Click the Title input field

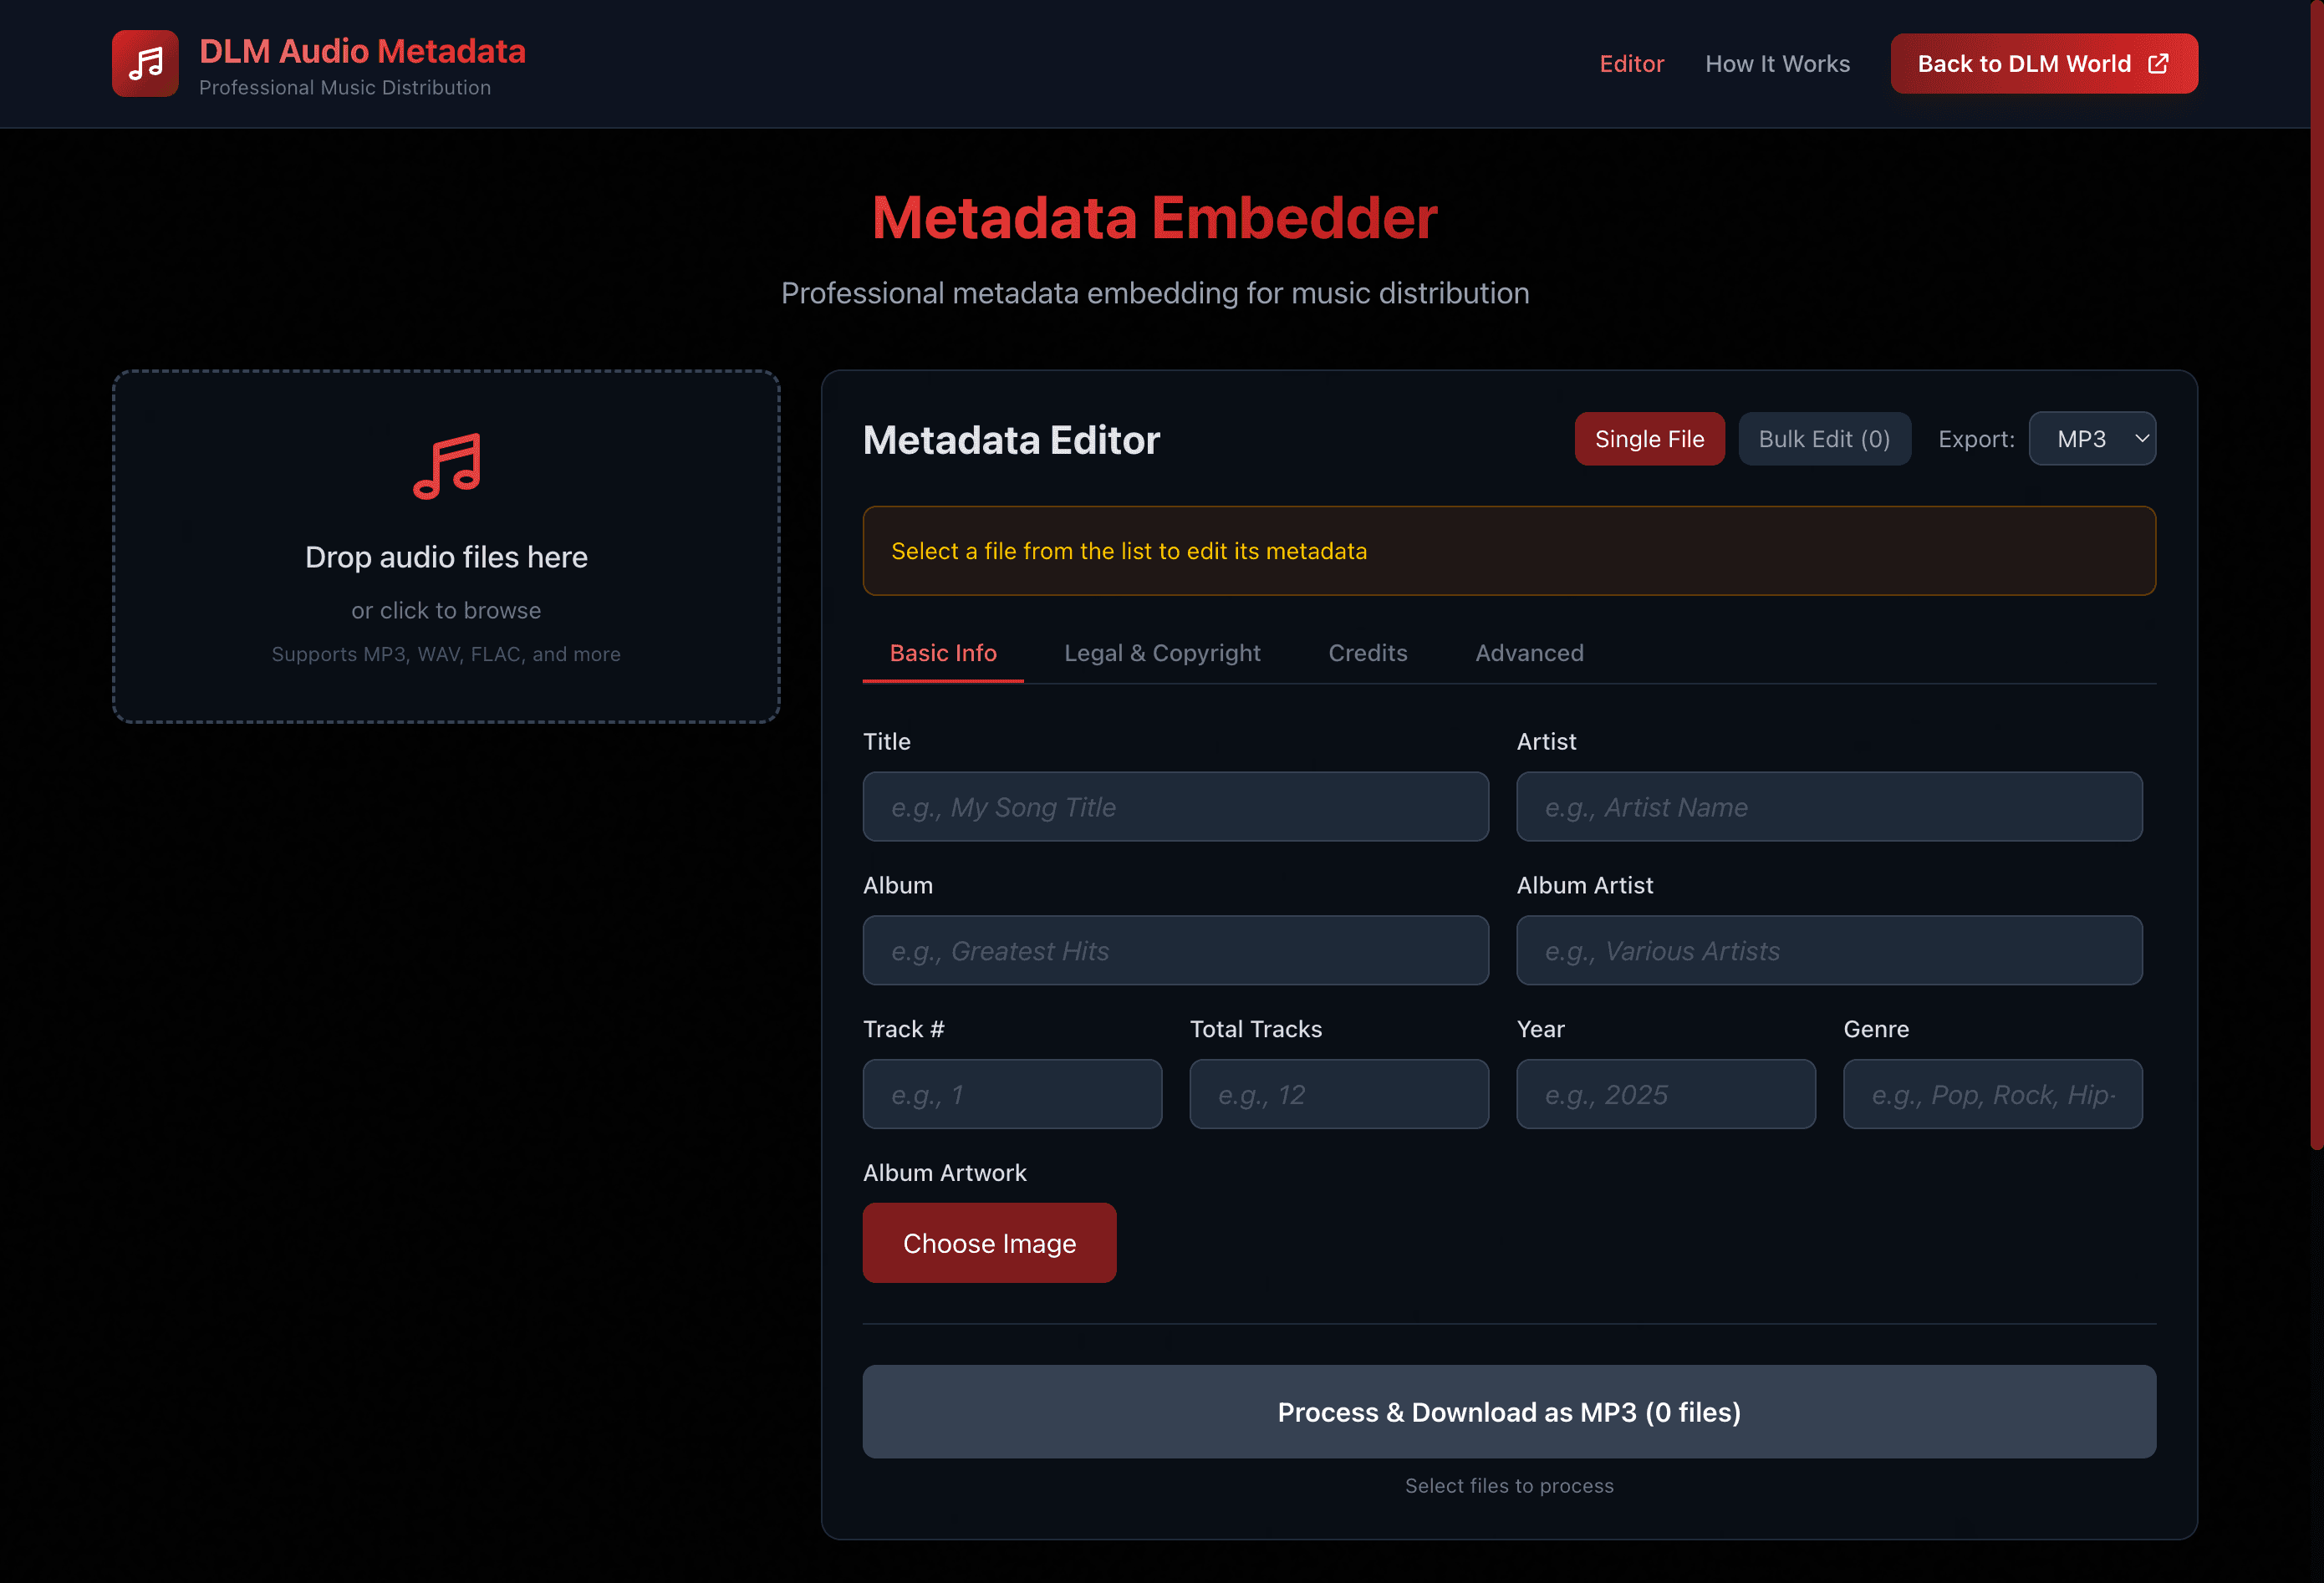[1175, 807]
